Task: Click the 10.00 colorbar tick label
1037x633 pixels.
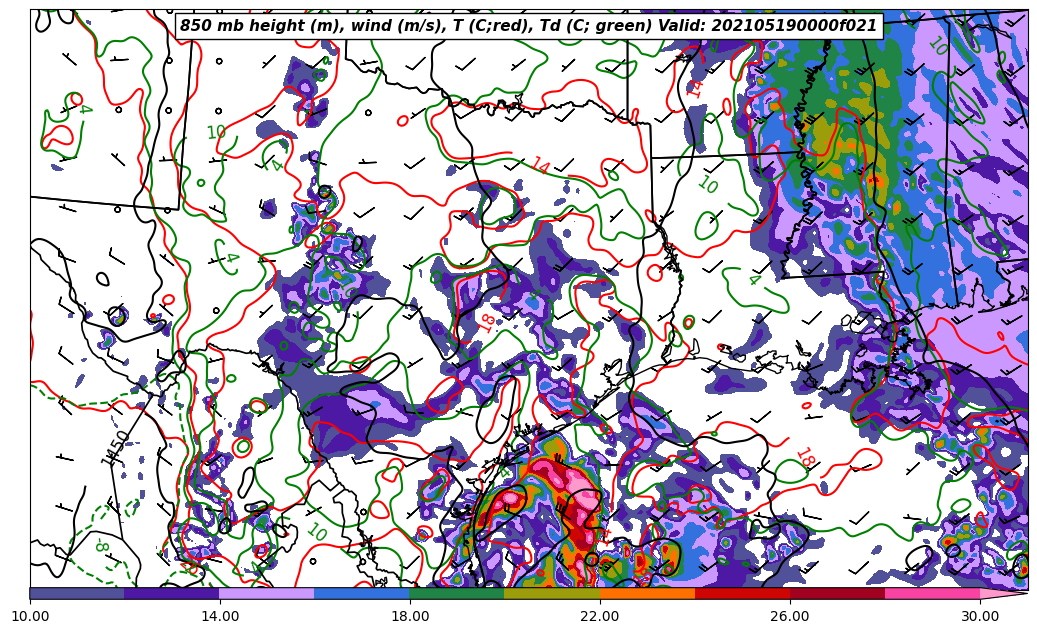Action: tap(30, 616)
